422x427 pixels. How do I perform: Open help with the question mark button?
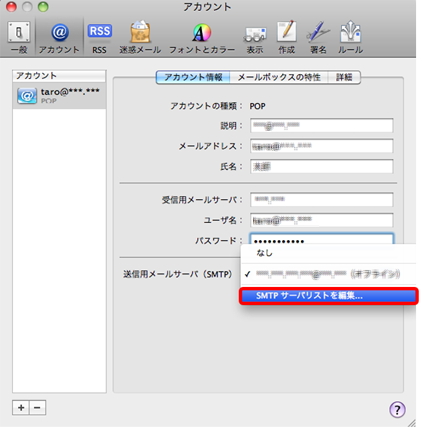pyautogui.click(x=397, y=409)
